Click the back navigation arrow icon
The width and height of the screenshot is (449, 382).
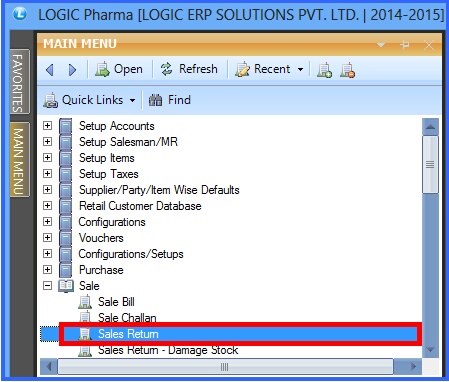50,70
